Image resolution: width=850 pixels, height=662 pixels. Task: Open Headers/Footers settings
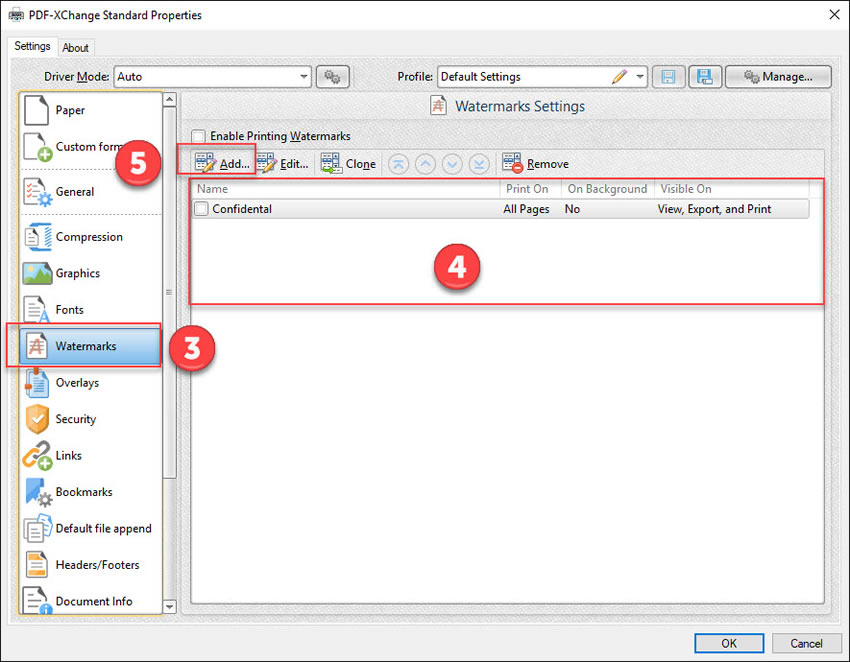coord(91,565)
